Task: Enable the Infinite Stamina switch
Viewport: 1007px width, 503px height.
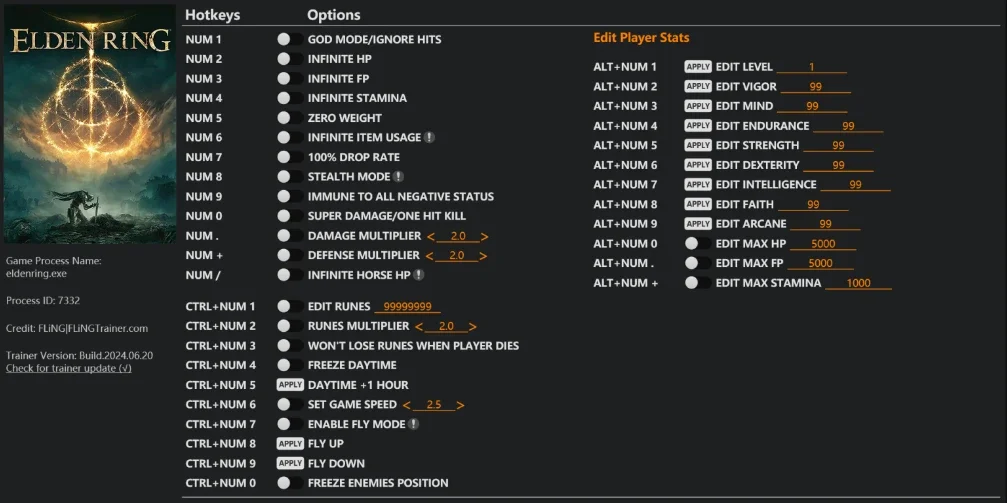Action: tap(290, 98)
